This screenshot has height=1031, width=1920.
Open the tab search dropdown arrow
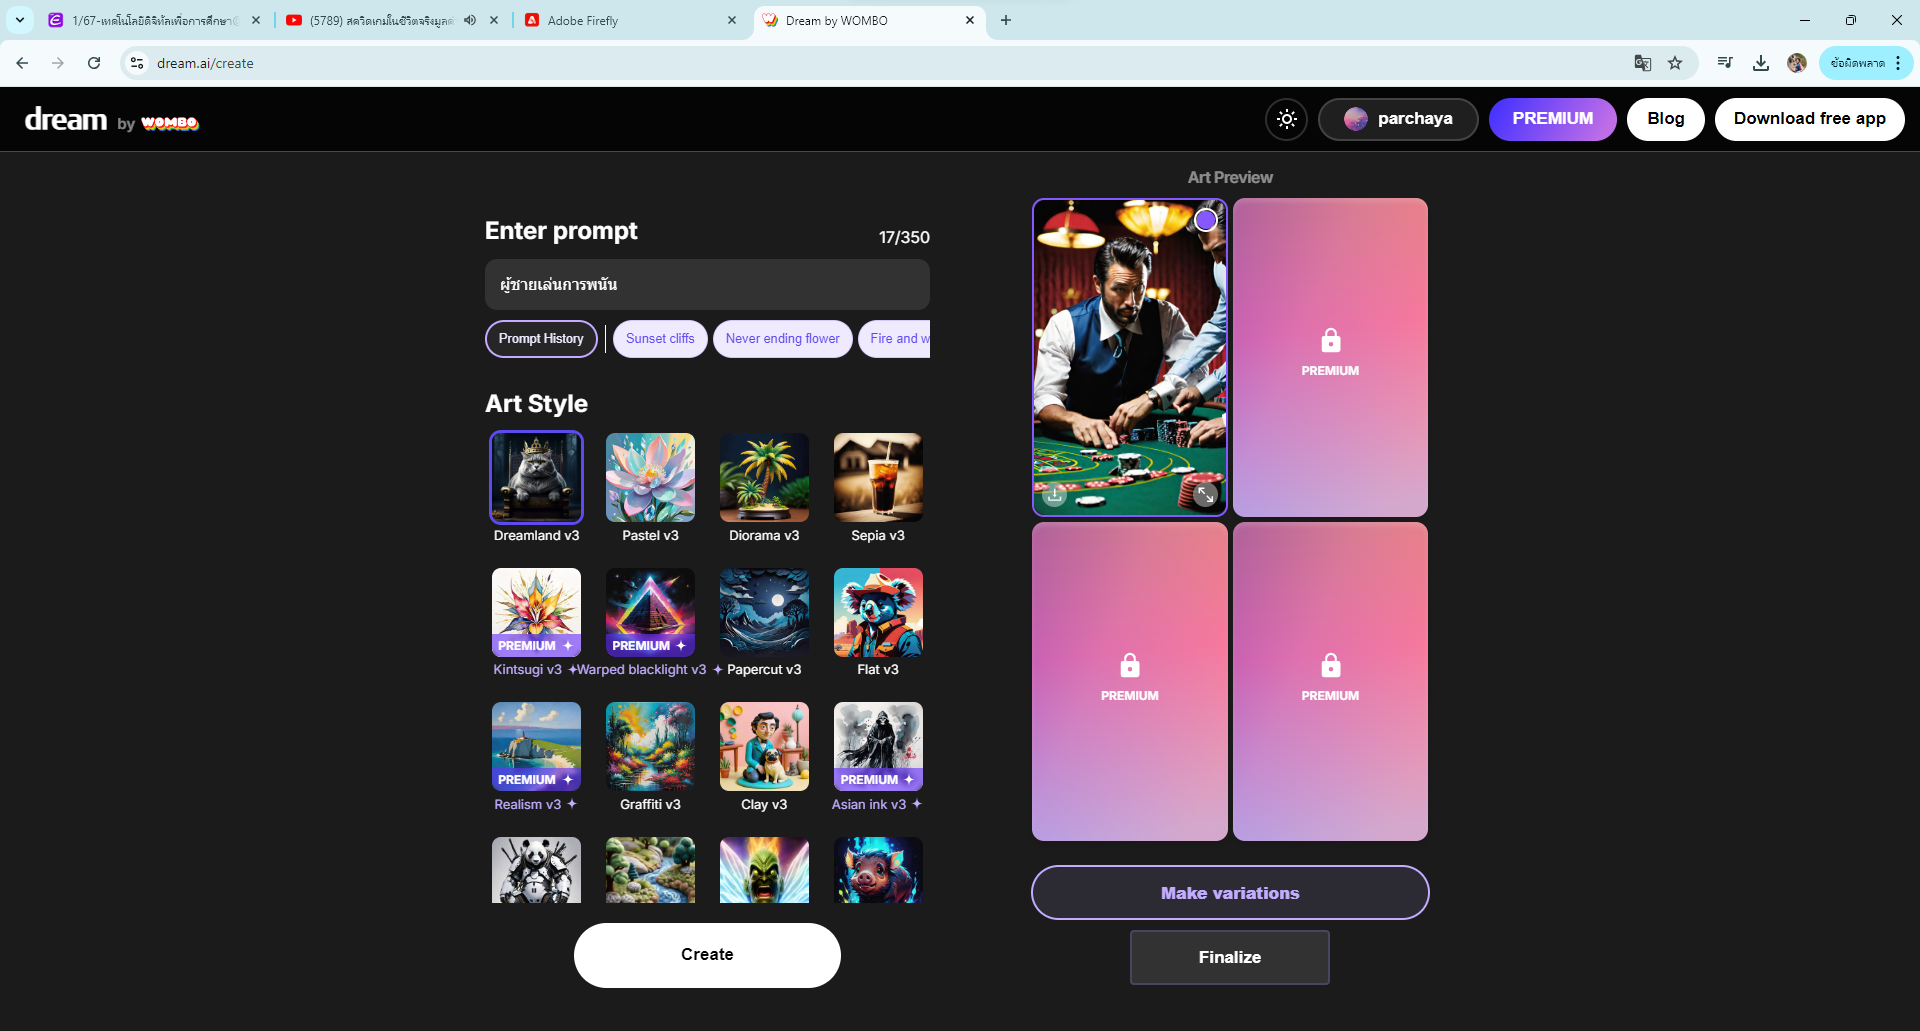tap(20, 20)
